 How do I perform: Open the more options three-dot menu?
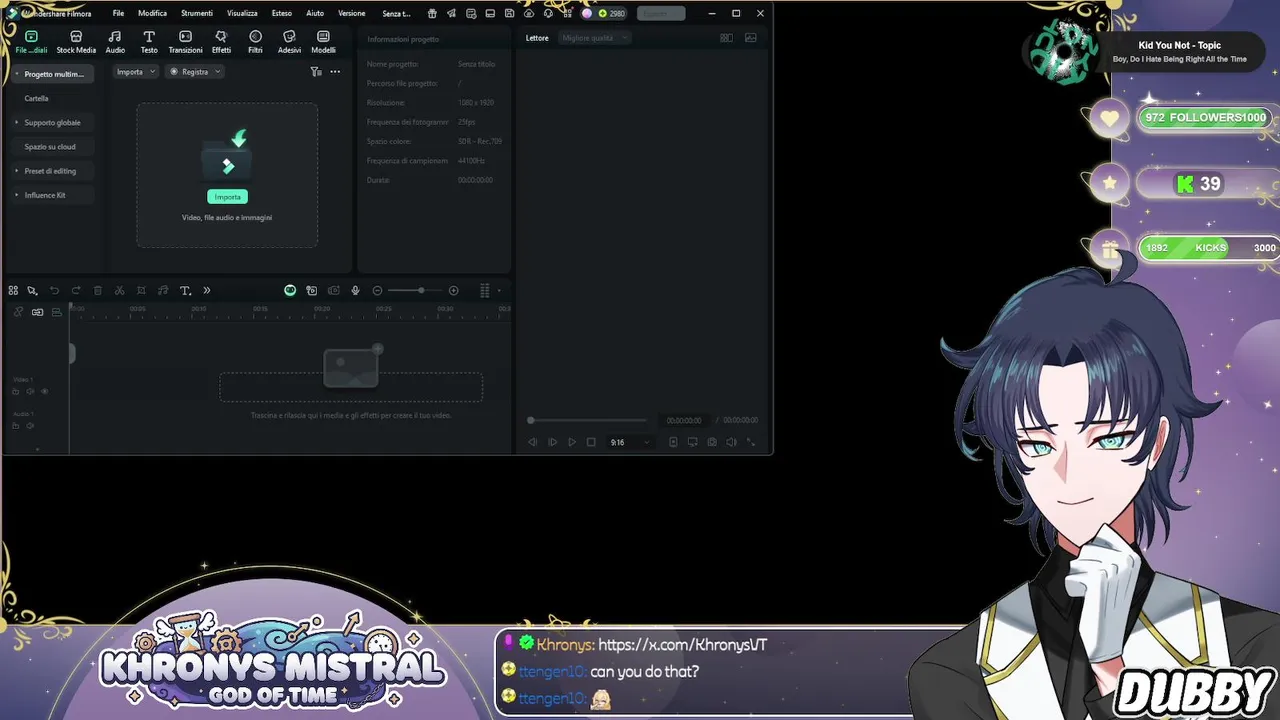point(335,72)
